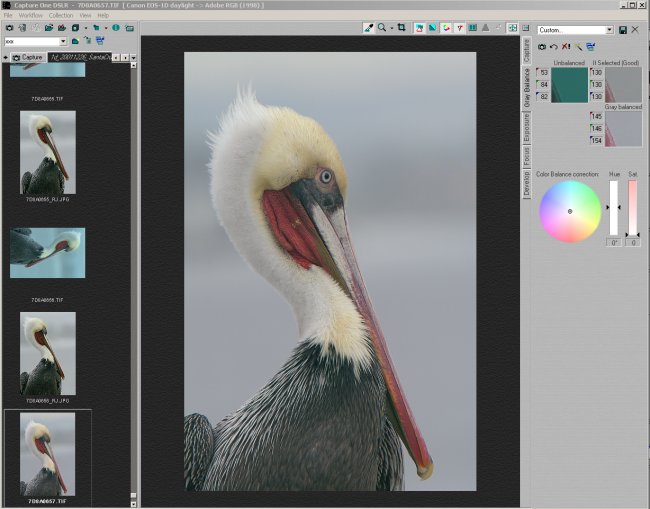Open the Workflow menu
This screenshot has width=650, height=509.
[x=30, y=16]
